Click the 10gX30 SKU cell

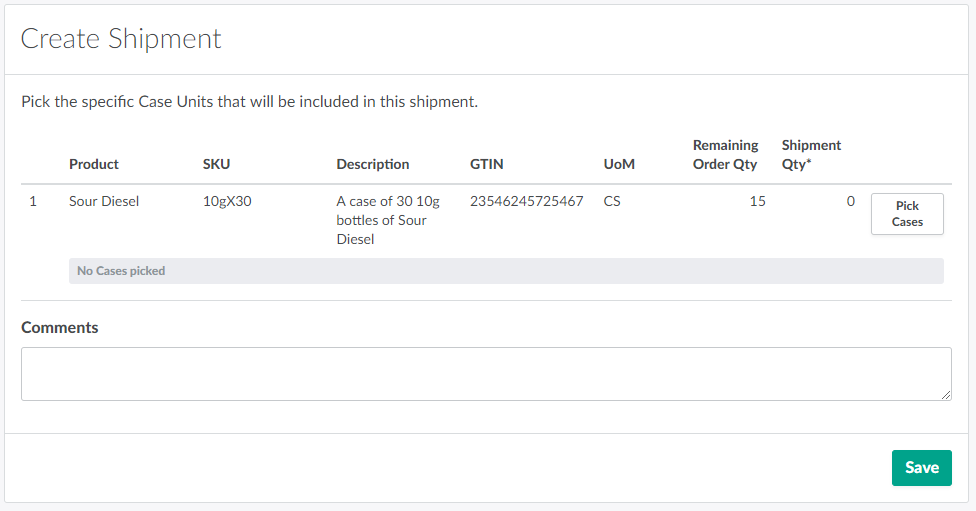(227, 201)
